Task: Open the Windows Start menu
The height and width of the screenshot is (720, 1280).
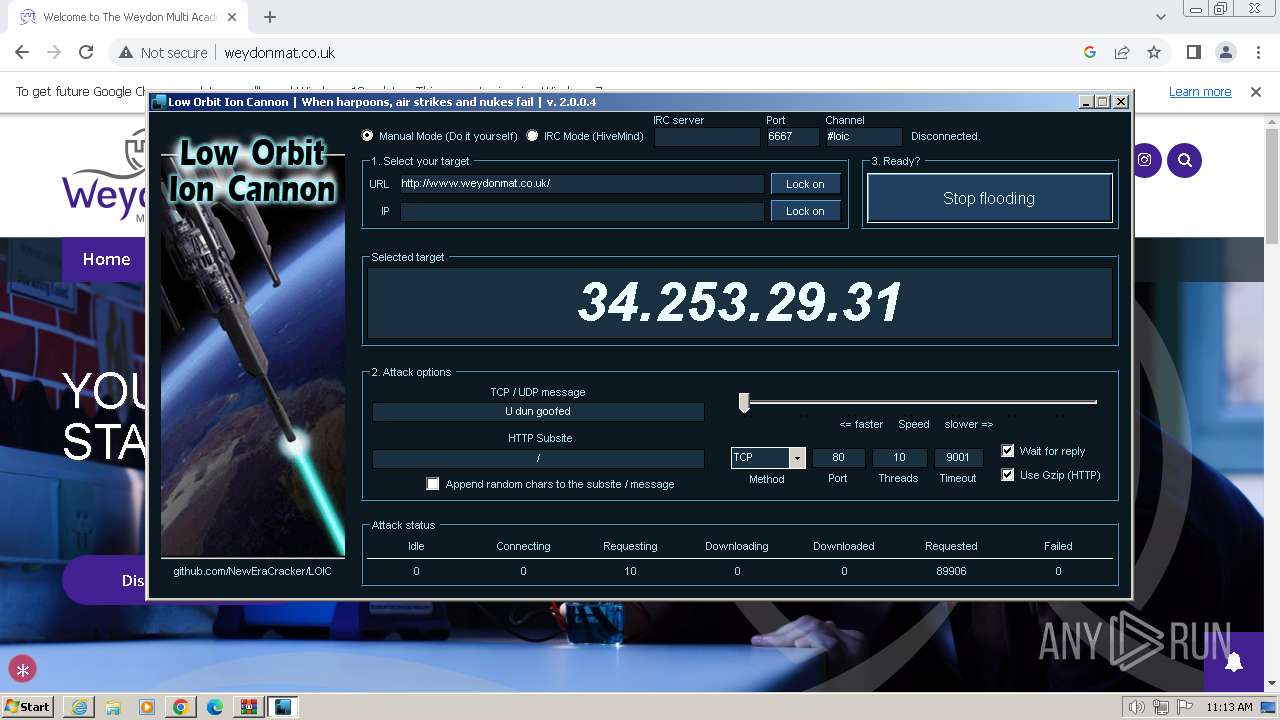Action: tap(27, 707)
